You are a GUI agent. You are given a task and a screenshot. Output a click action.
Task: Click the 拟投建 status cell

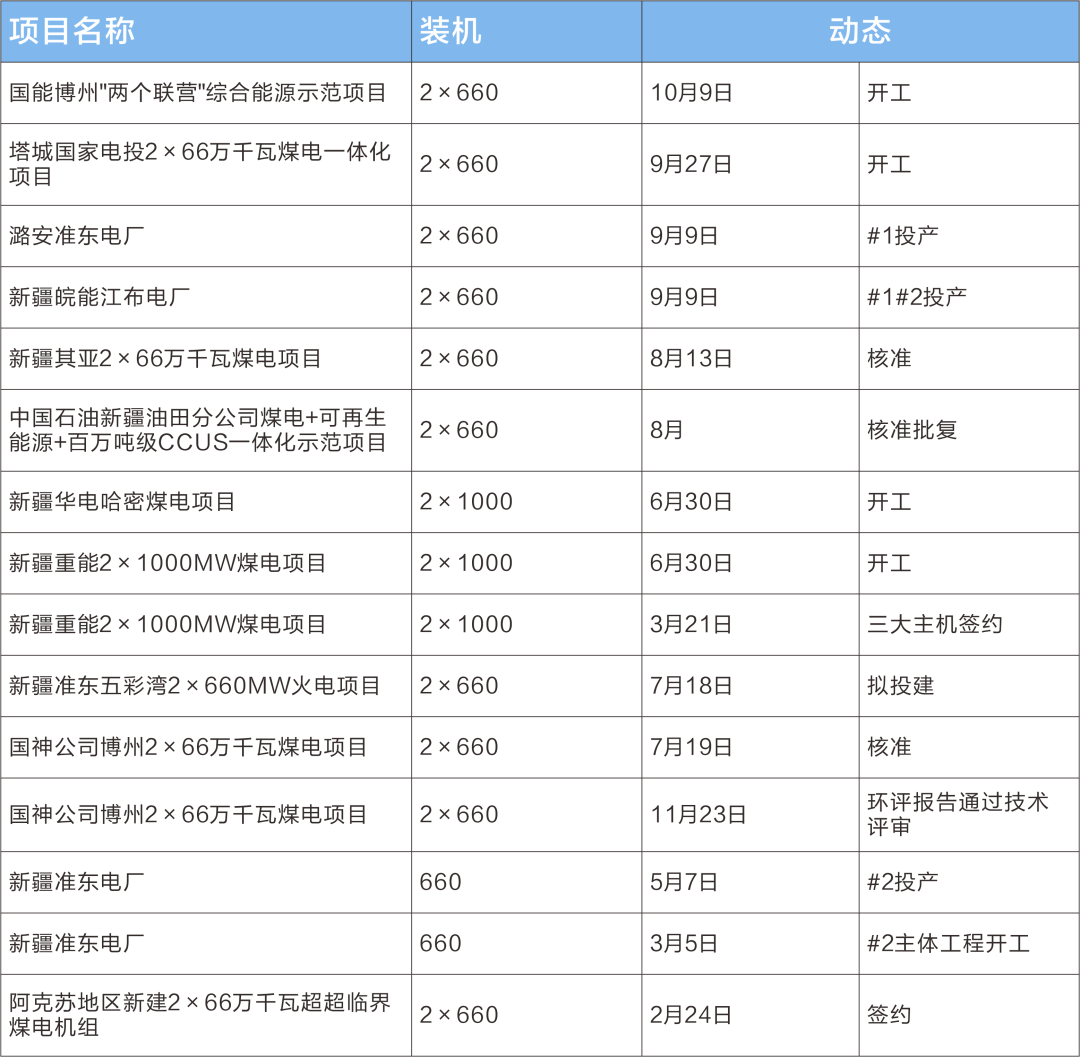tap(969, 686)
